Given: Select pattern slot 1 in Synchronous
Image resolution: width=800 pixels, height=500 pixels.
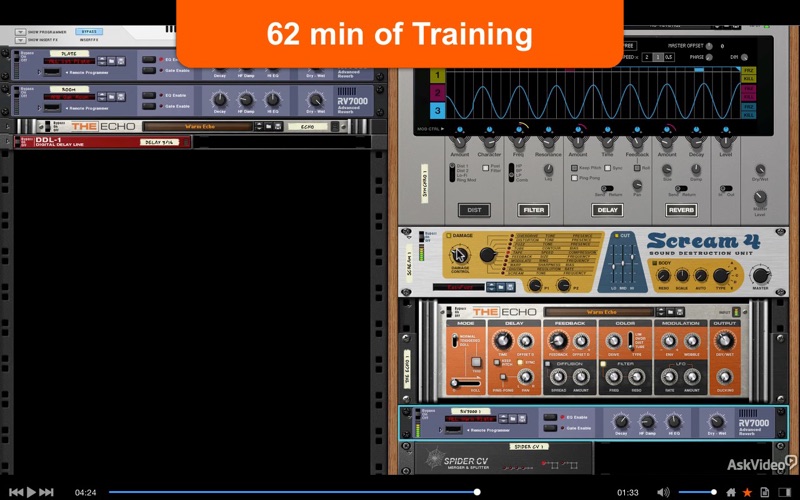Looking at the screenshot, I should click(x=437, y=76).
